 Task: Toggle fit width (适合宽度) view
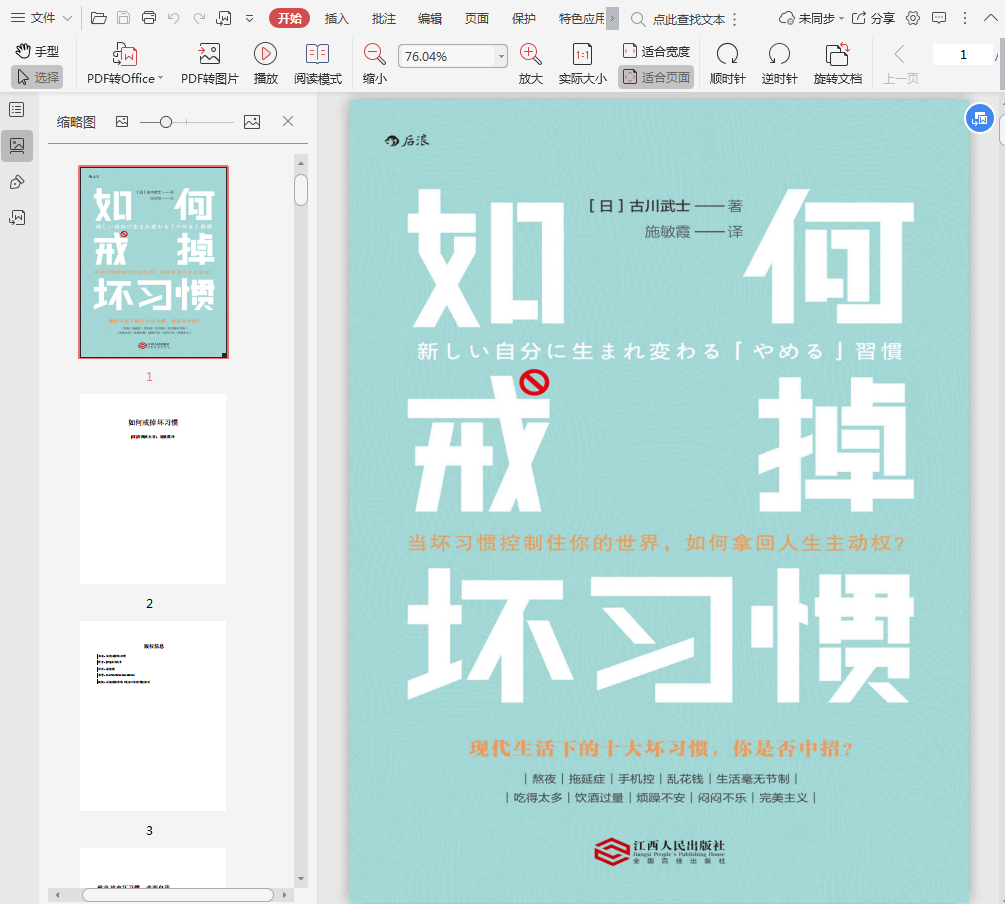(x=656, y=51)
